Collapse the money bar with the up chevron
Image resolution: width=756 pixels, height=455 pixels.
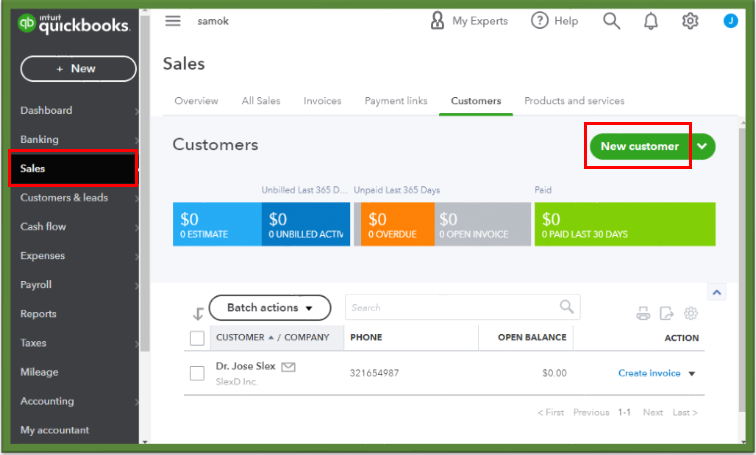[x=717, y=292]
